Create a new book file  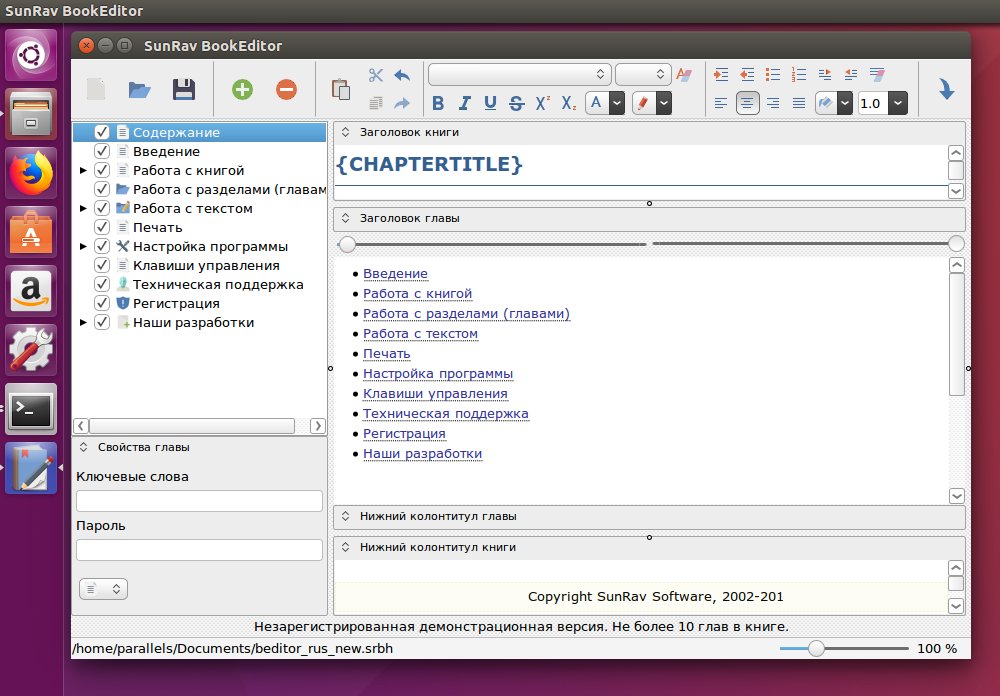[x=96, y=89]
